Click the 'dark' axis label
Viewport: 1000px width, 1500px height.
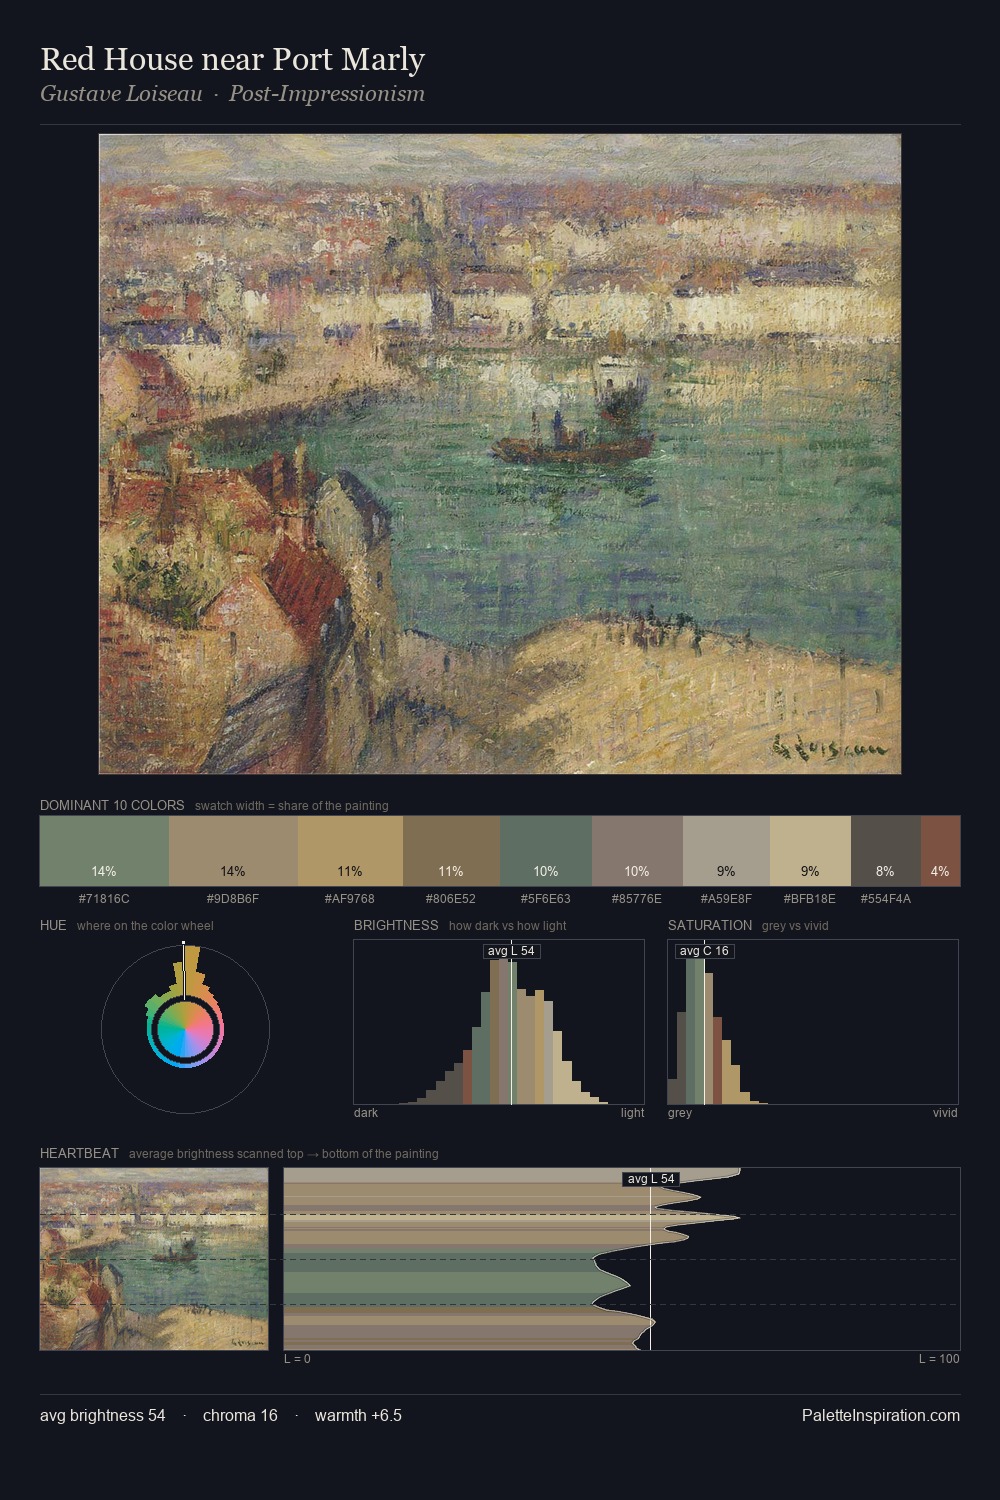point(366,1113)
